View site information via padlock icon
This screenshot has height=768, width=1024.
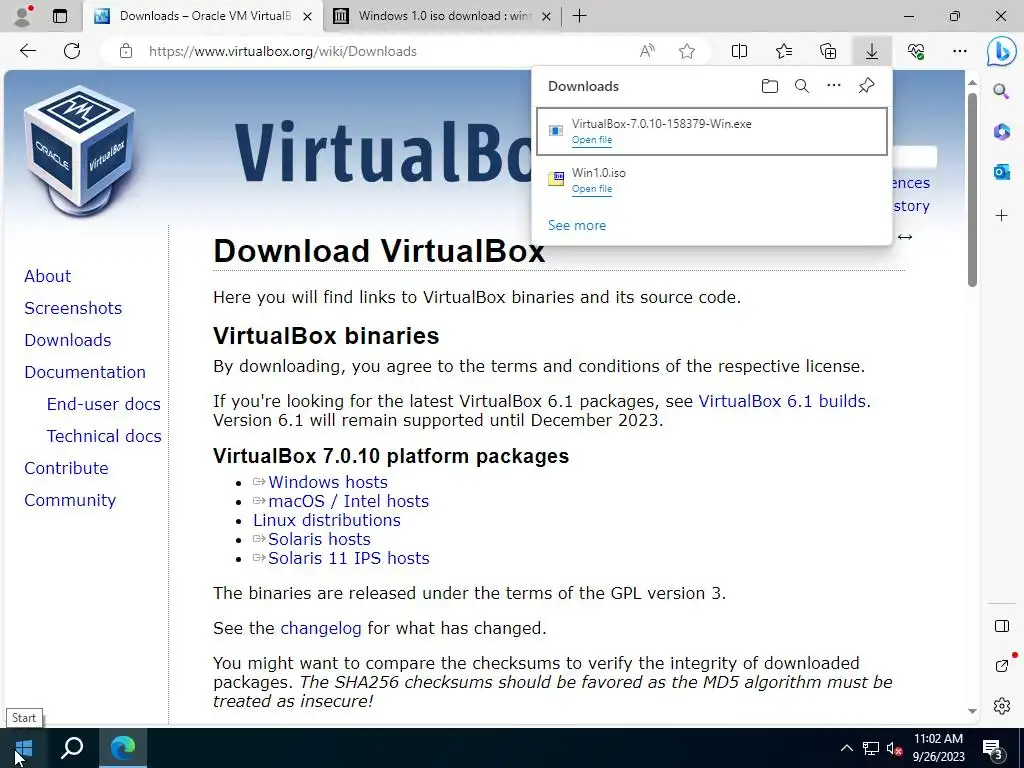click(126, 51)
